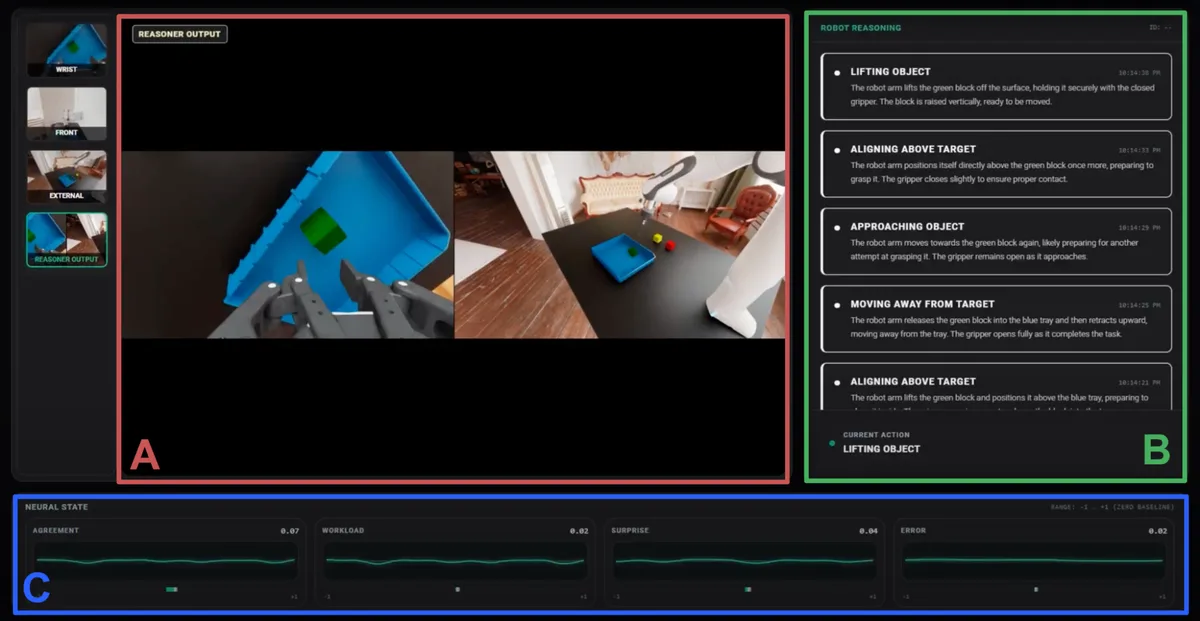Screen dimensions: 1200x621
Task: Click the WORKLOAD signal graph
Action: tap(455, 561)
